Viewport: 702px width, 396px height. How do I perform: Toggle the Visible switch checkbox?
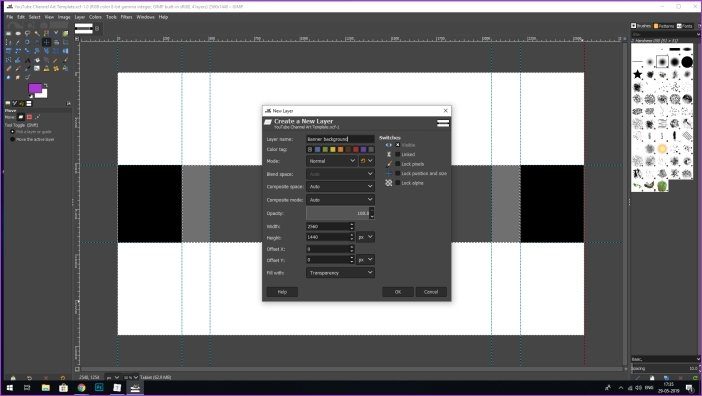point(398,145)
